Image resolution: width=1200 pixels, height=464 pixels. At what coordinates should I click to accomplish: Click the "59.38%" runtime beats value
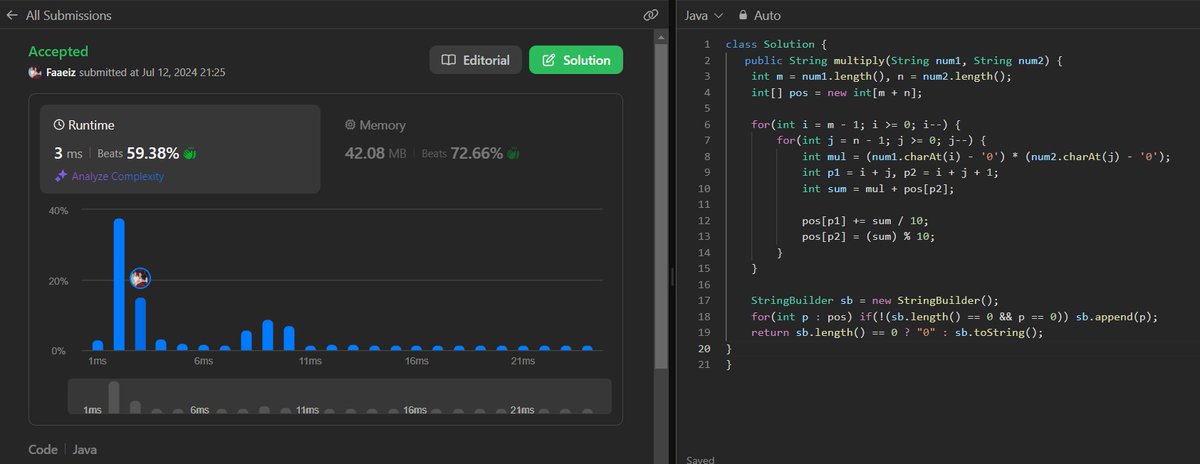pos(153,153)
